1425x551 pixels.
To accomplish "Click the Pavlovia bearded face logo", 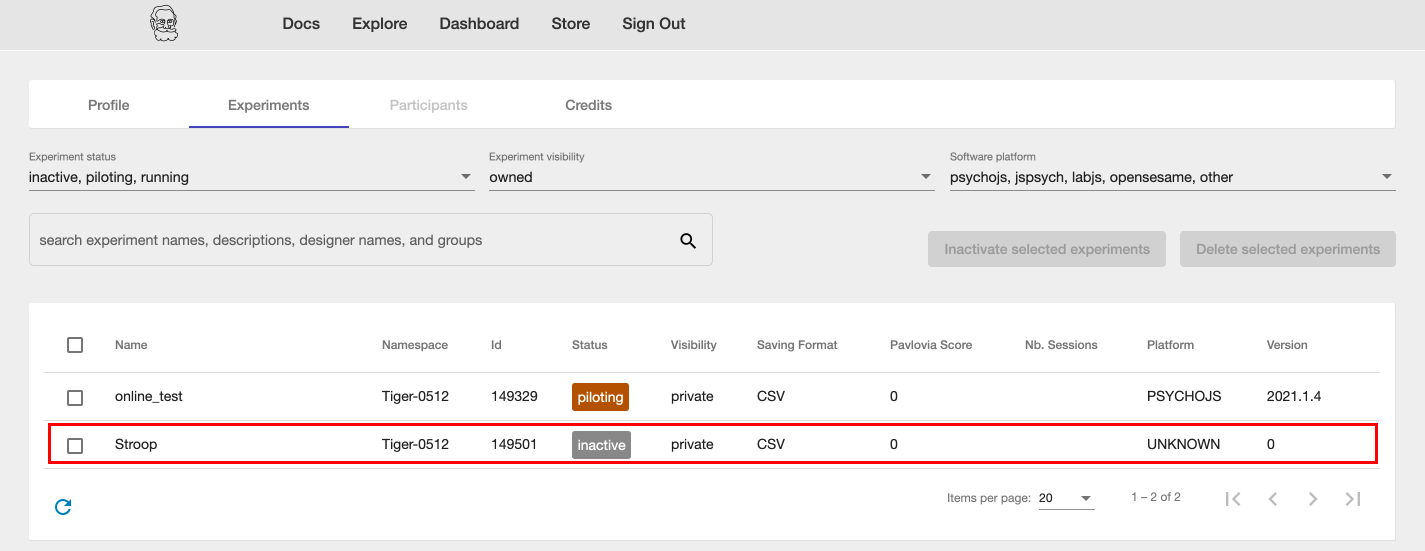I will point(163,23).
